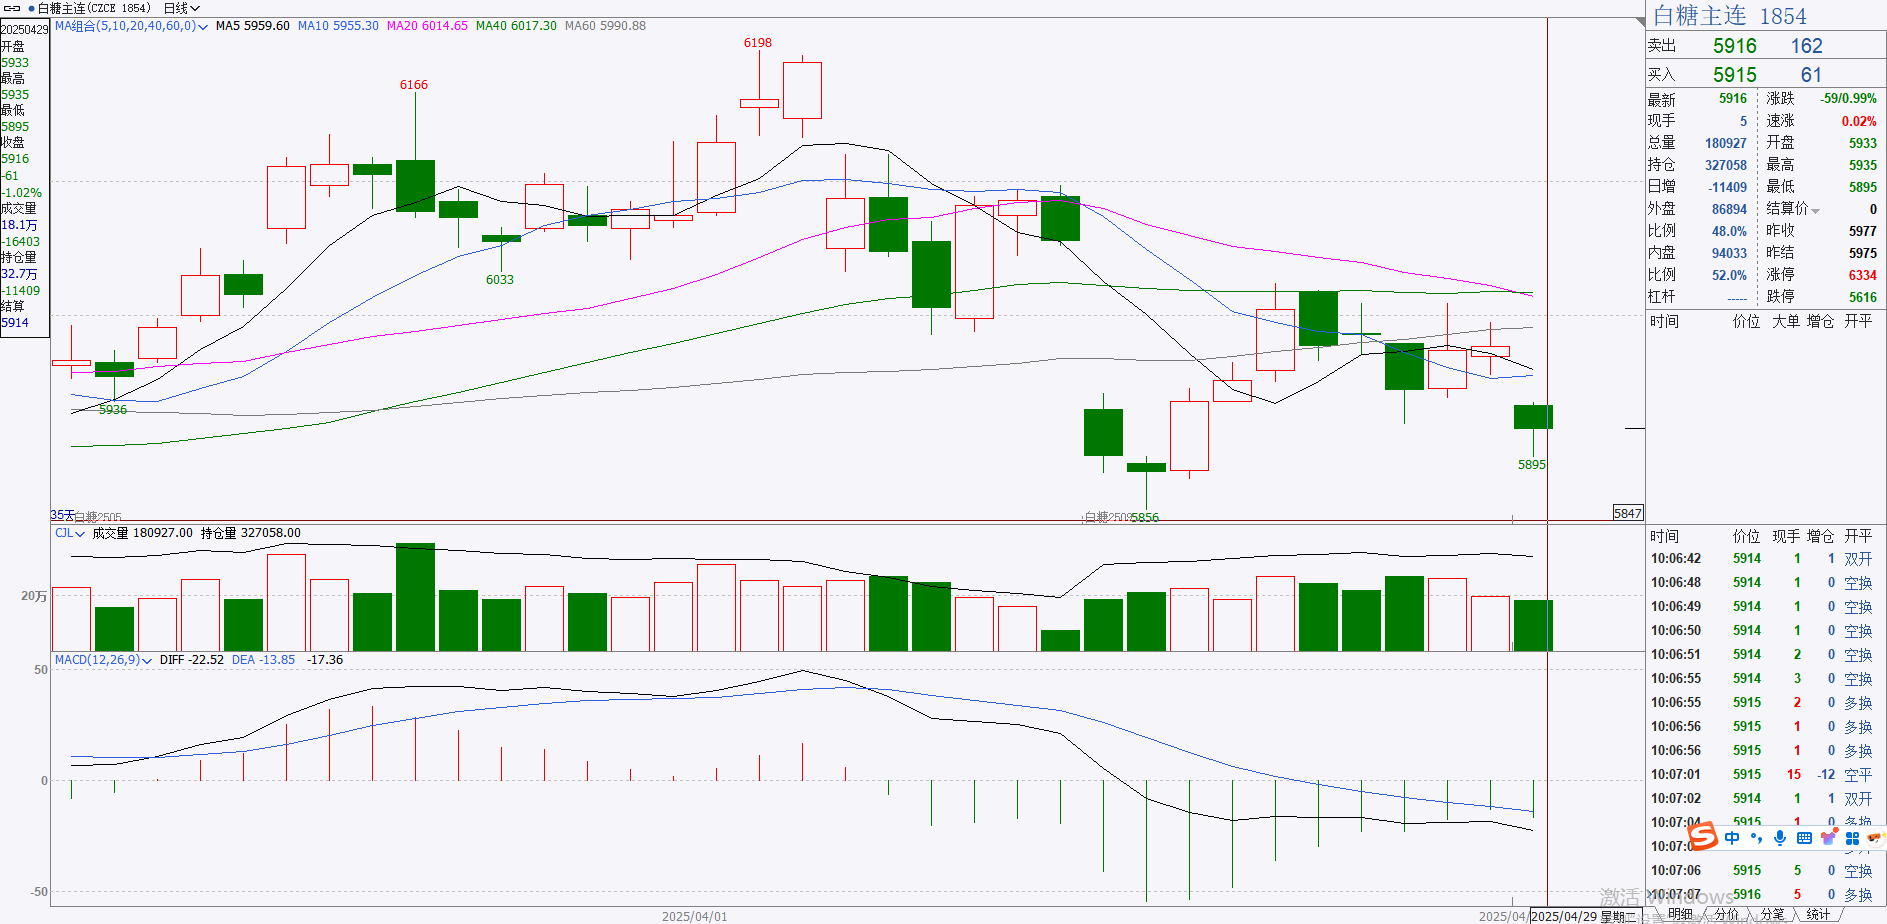1887x924 pixels.
Task: Click the chain link icon beside 白糖主连
Action: coord(13,8)
